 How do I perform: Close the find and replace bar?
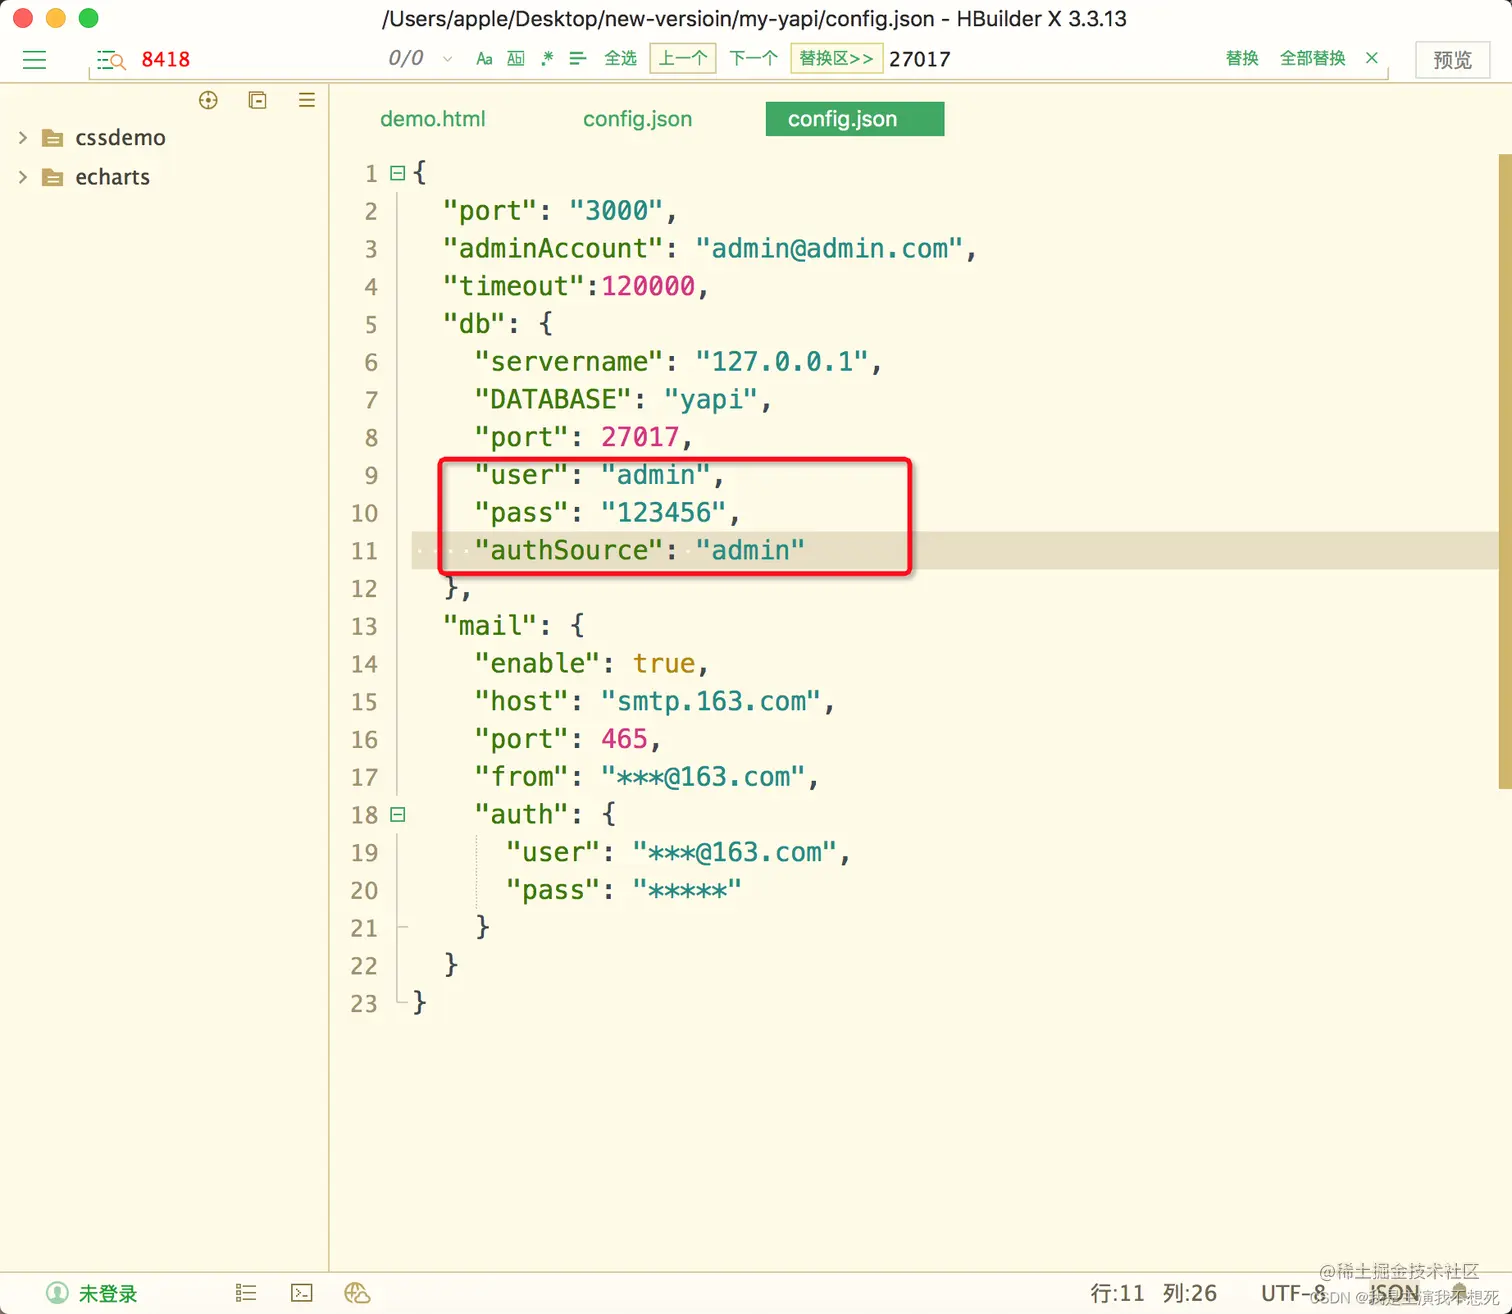tap(1372, 58)
